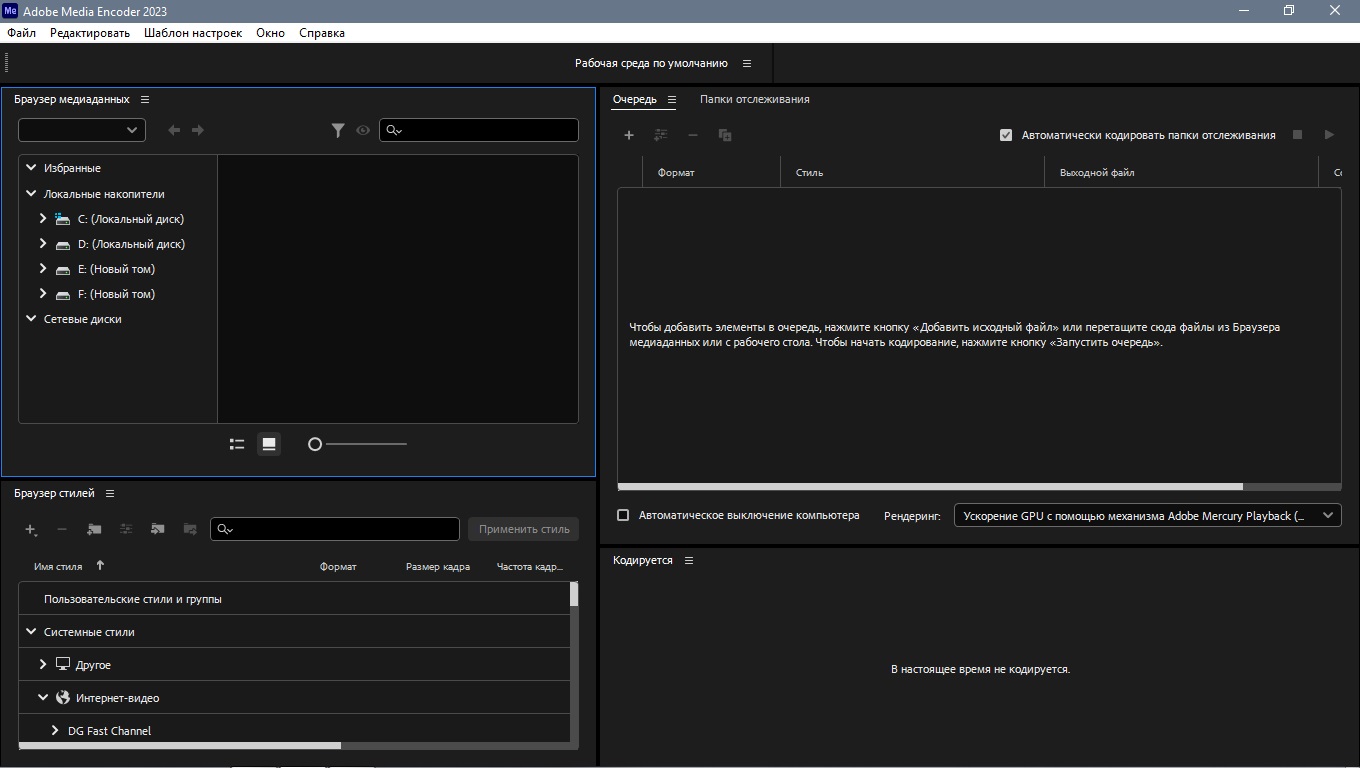Switch media browser to thumbnail view
Viewport: 1360px width, 768px height.
[x=269, y=444]
